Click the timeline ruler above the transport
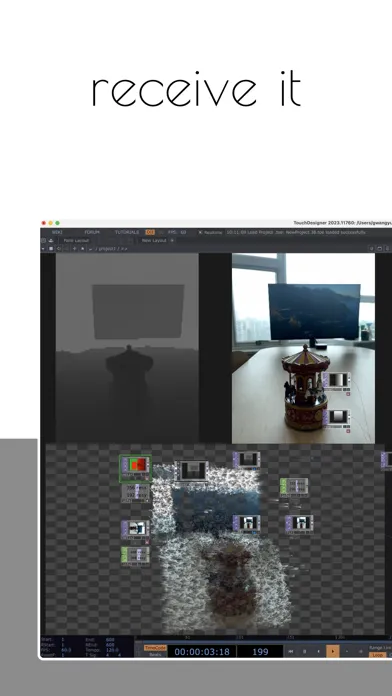 point(263,638)
